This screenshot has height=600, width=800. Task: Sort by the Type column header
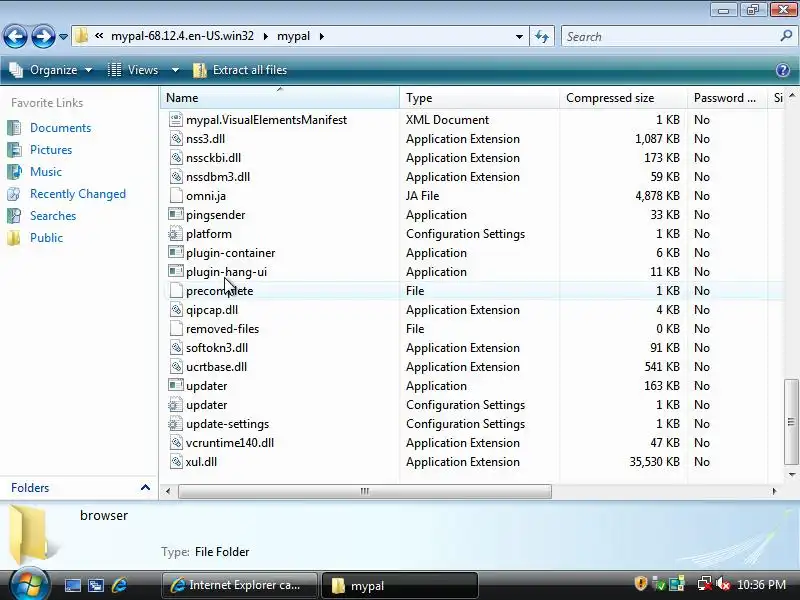click(479, 98)
